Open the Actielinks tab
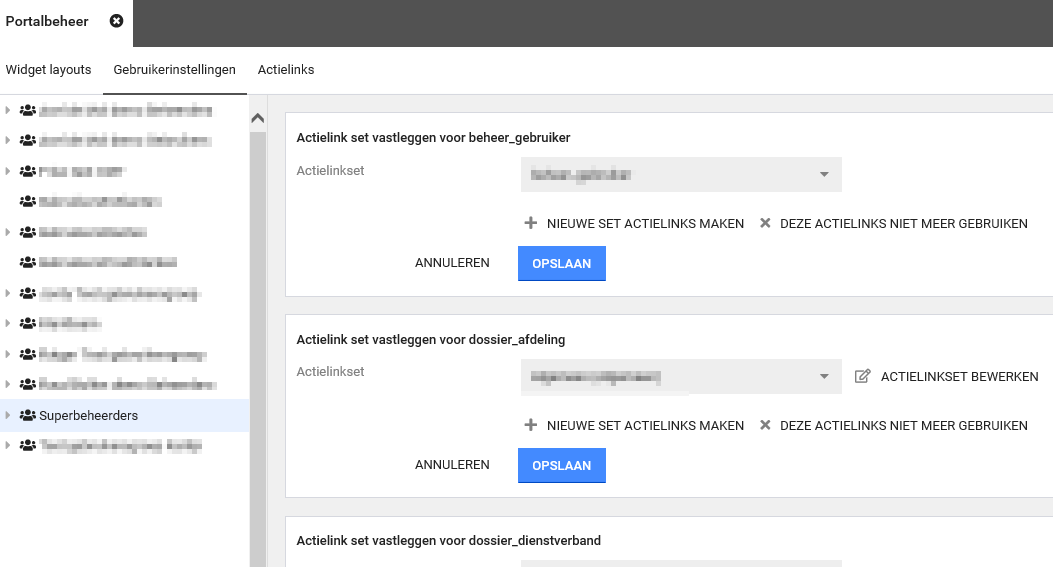 pyautogui.click(x=286, y=70)
